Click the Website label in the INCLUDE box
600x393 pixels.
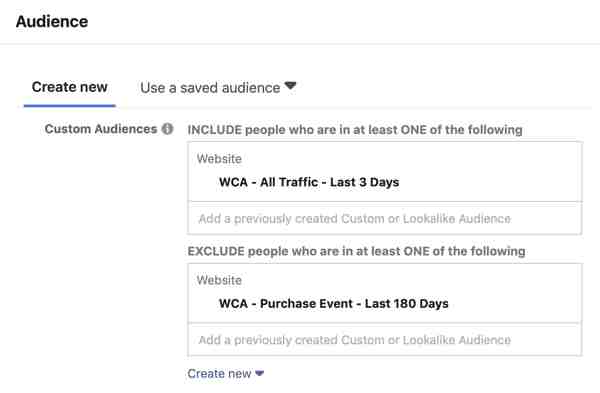(219, 158)
